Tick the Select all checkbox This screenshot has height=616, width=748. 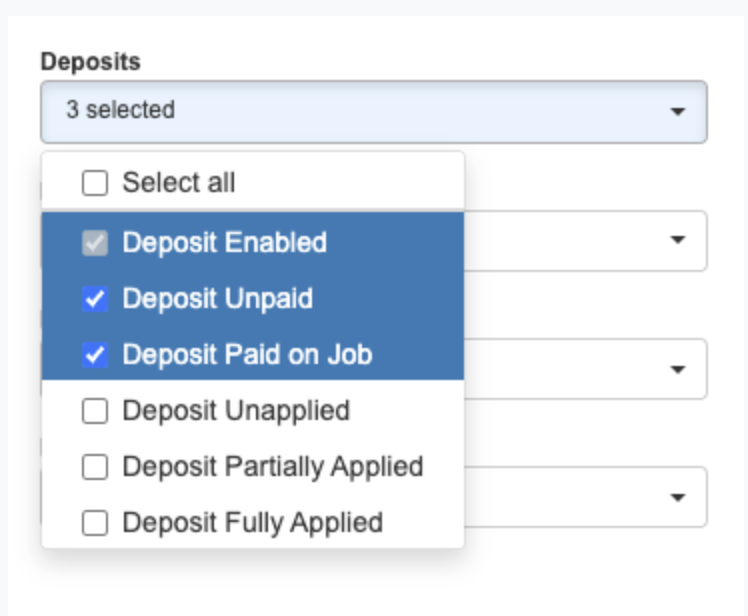95,183
